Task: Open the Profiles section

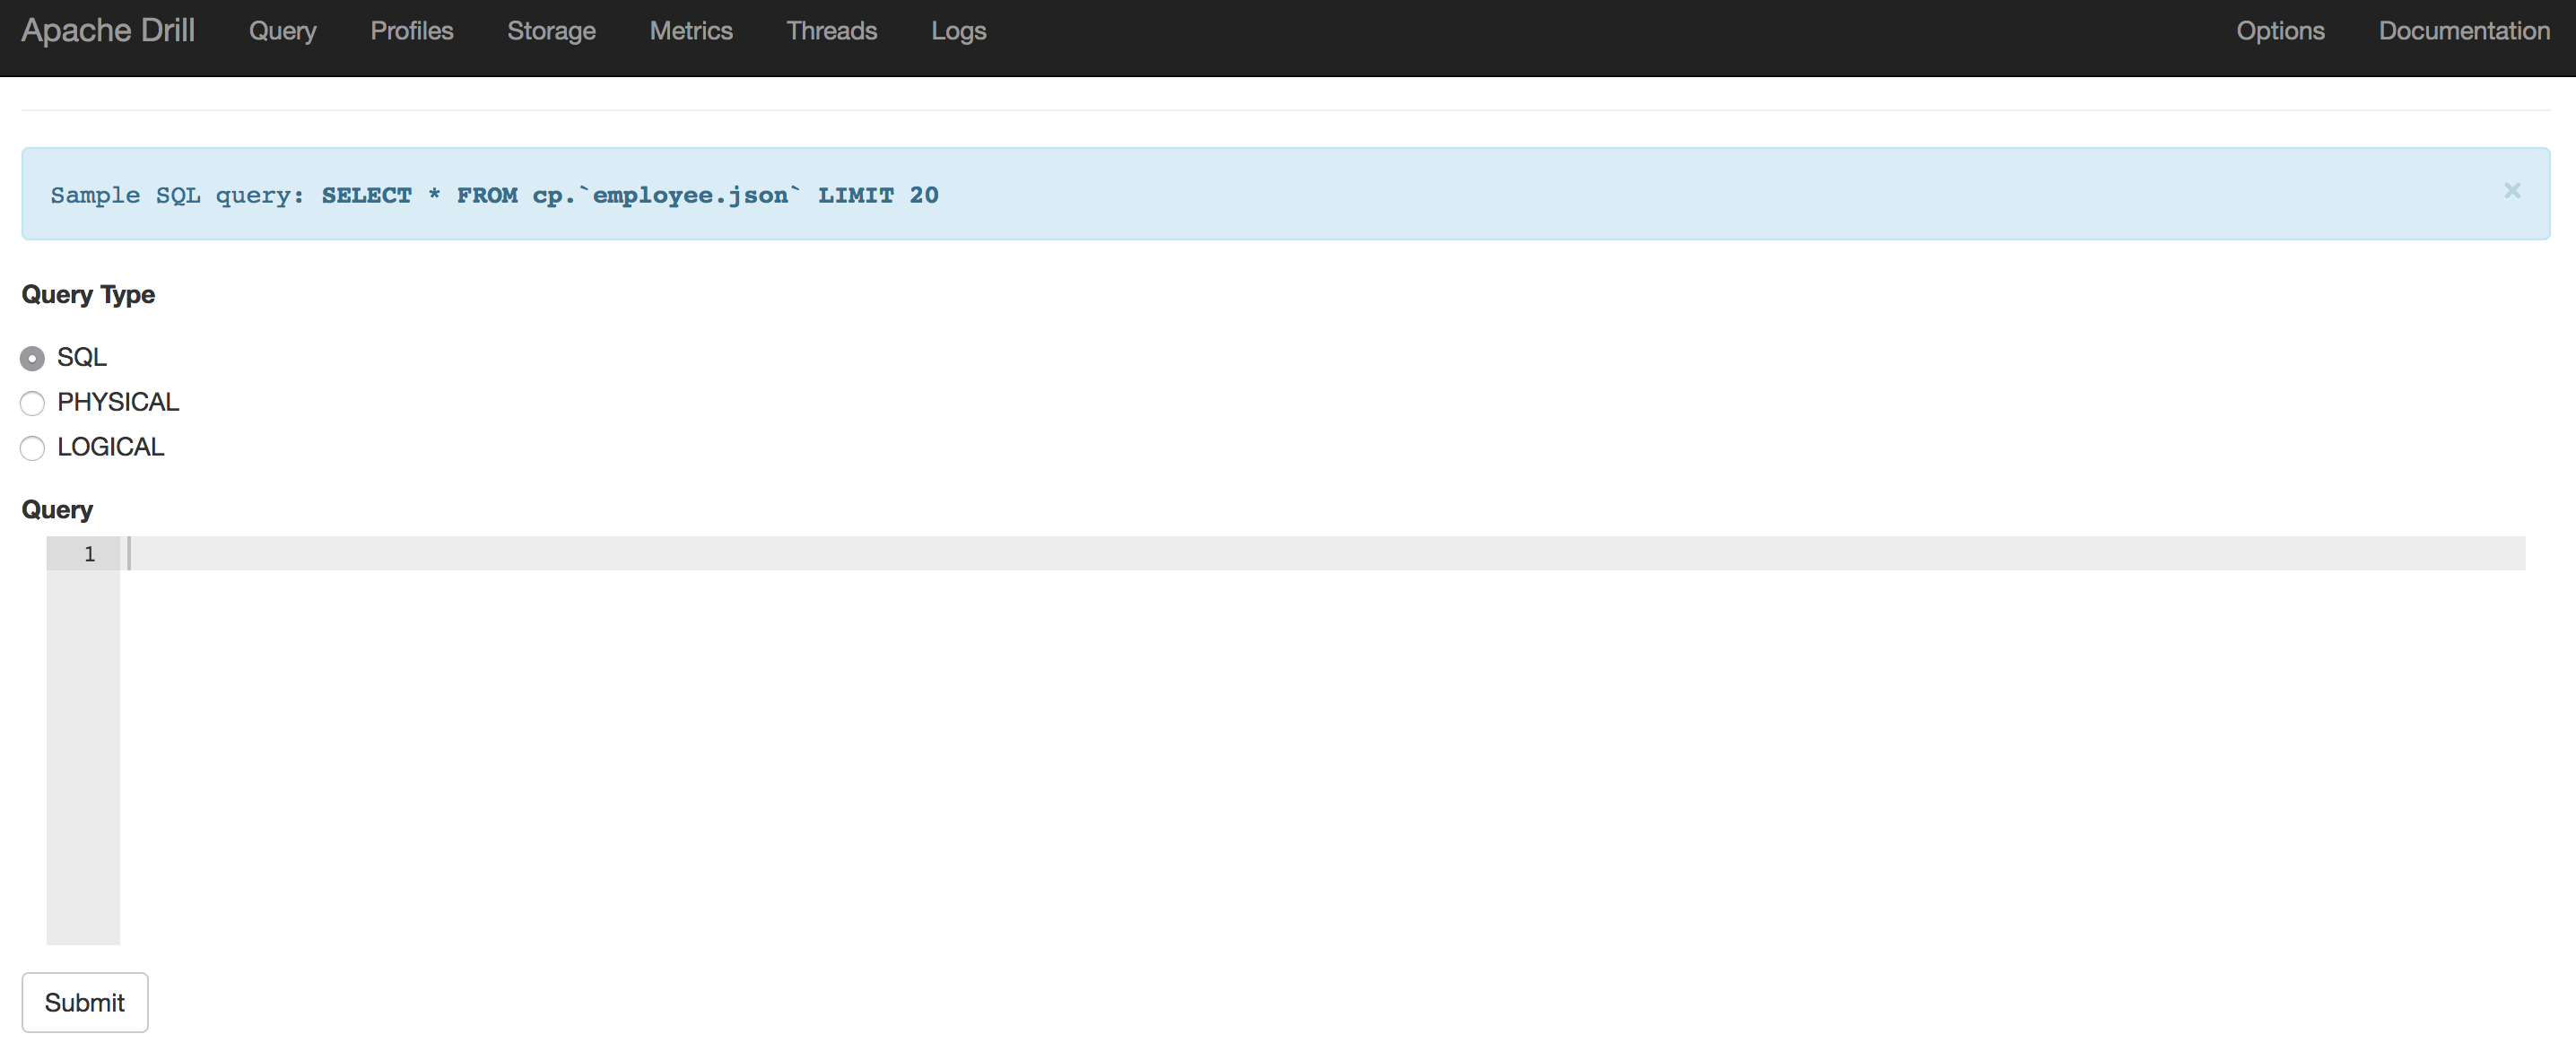Action: (x=414, y=31)
